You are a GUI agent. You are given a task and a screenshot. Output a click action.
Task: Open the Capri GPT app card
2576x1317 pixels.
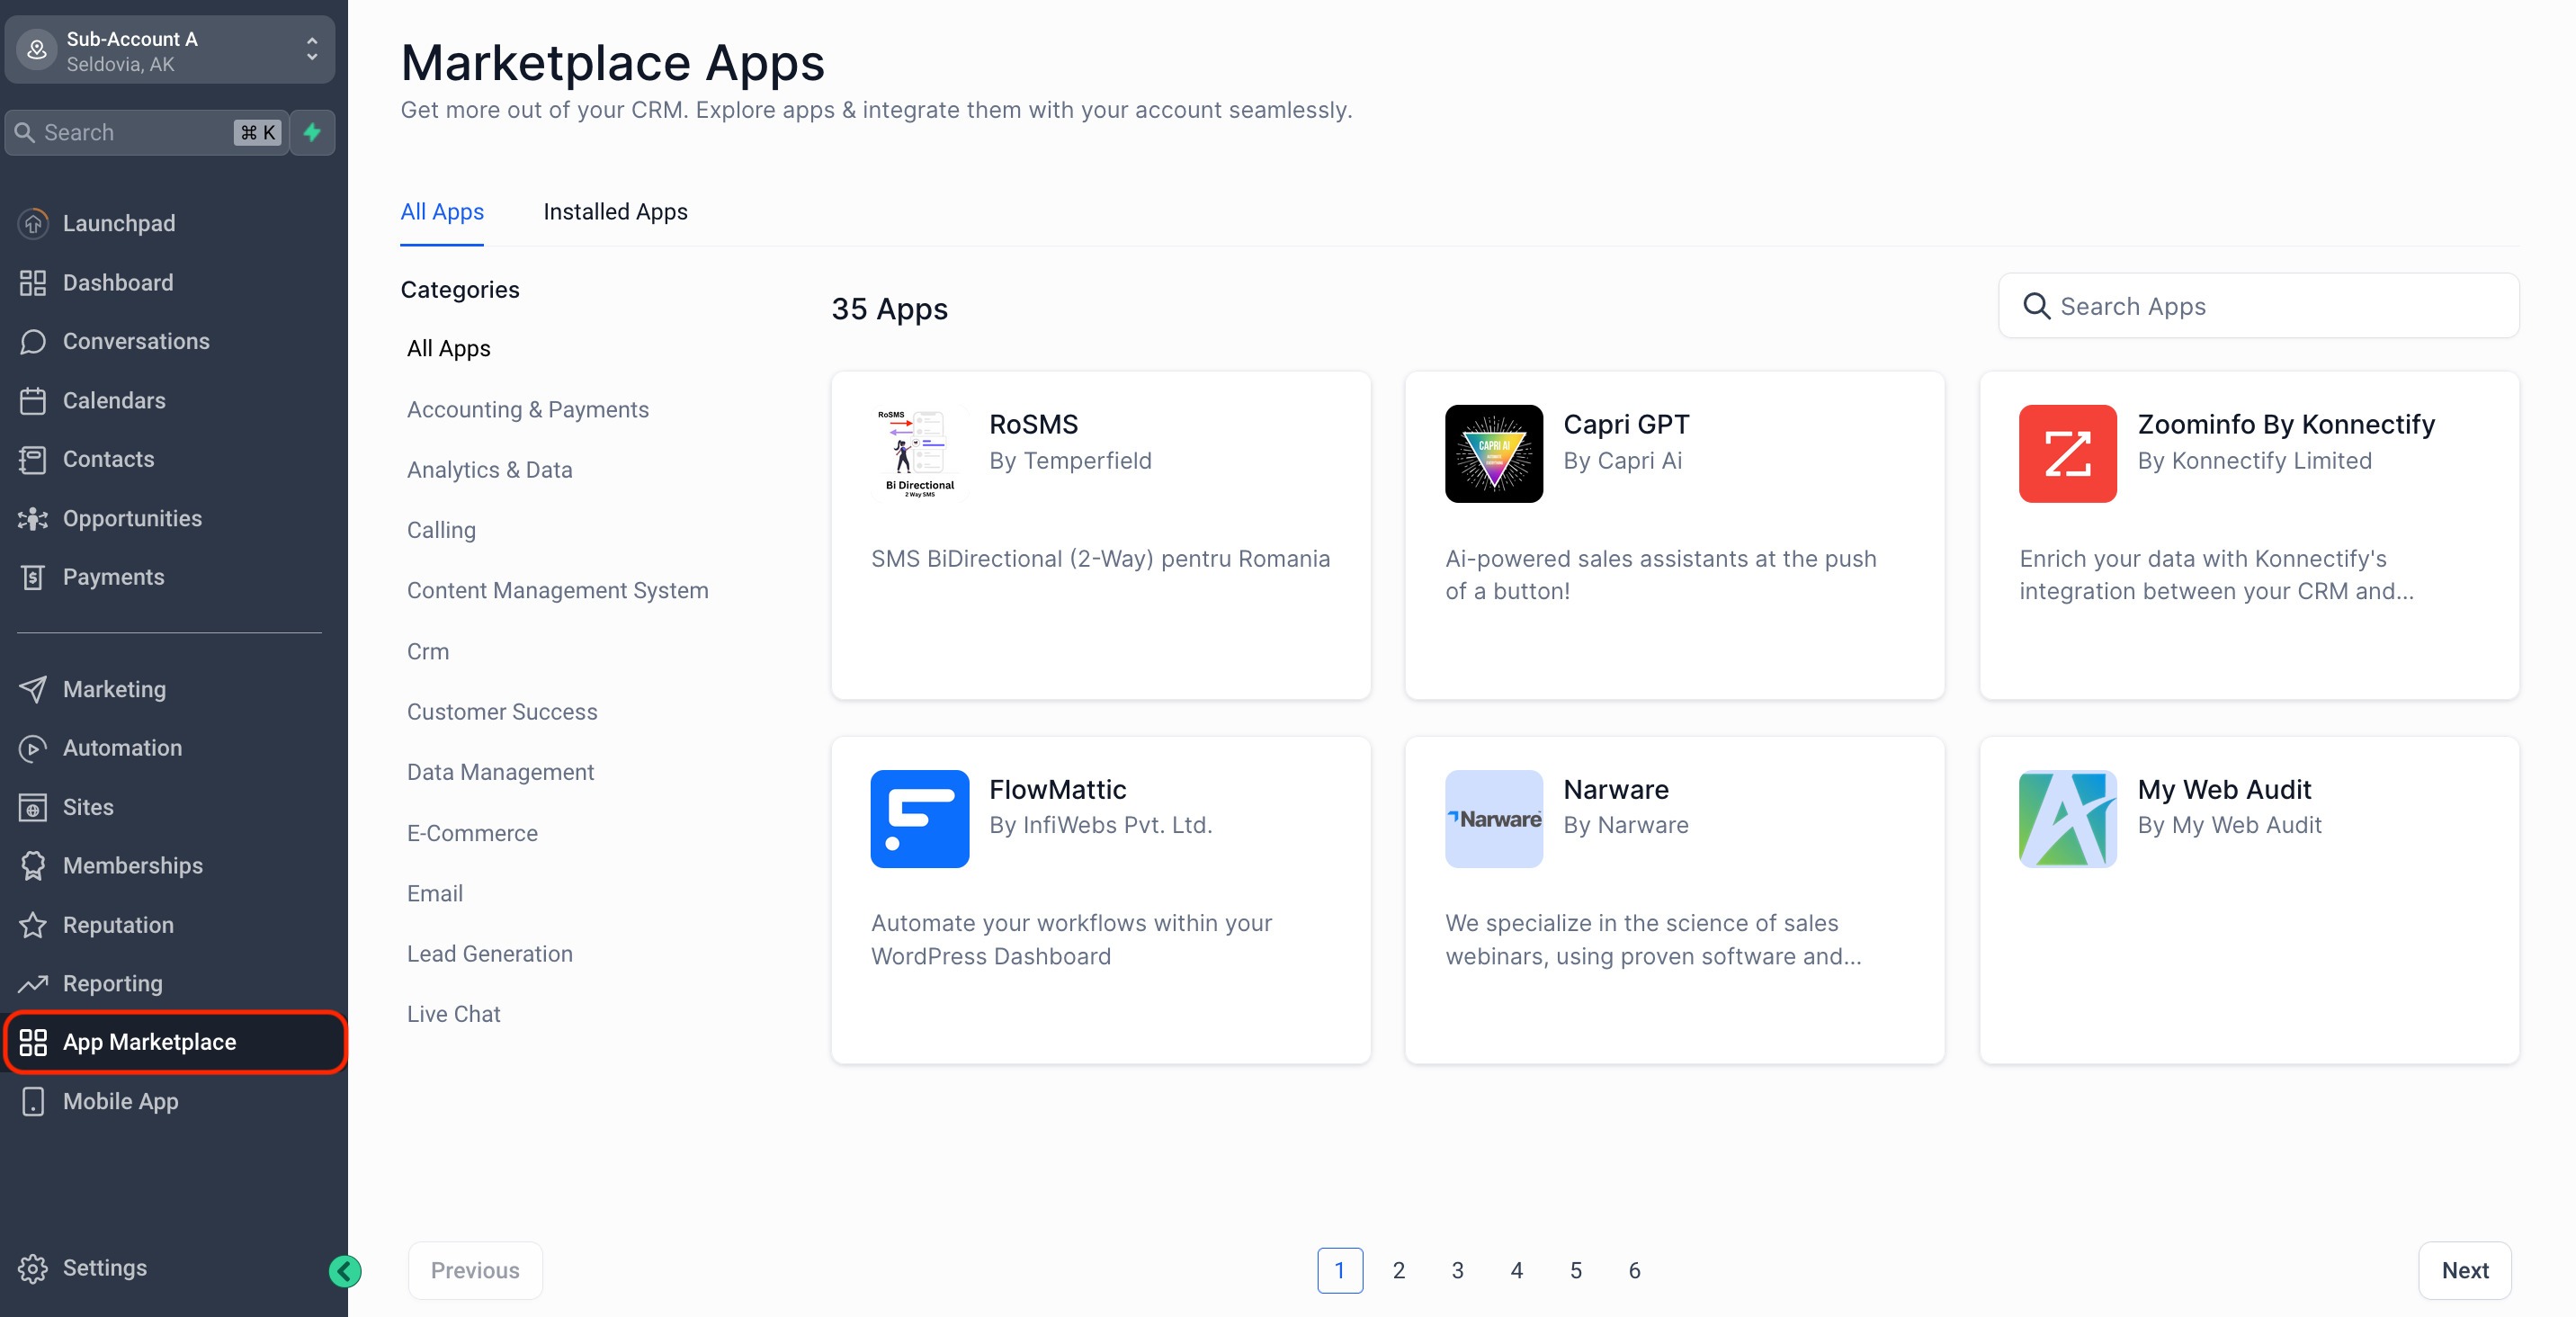tap(1673, 535)
